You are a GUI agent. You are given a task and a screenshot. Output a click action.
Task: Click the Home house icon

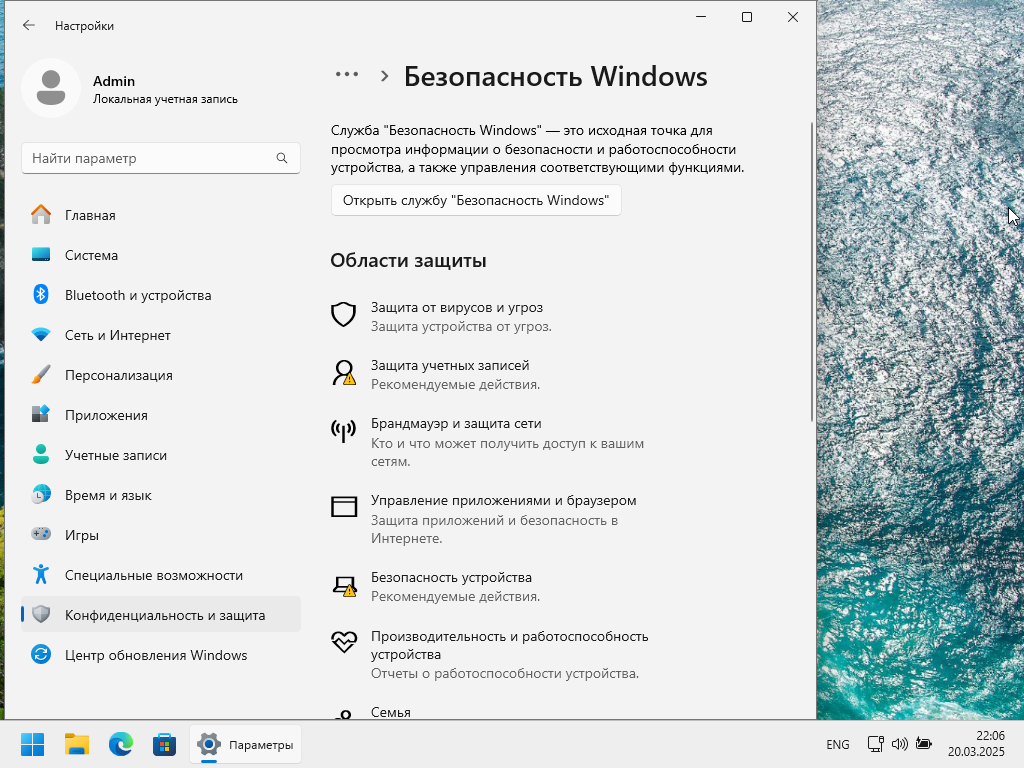[x=41, y=215]
